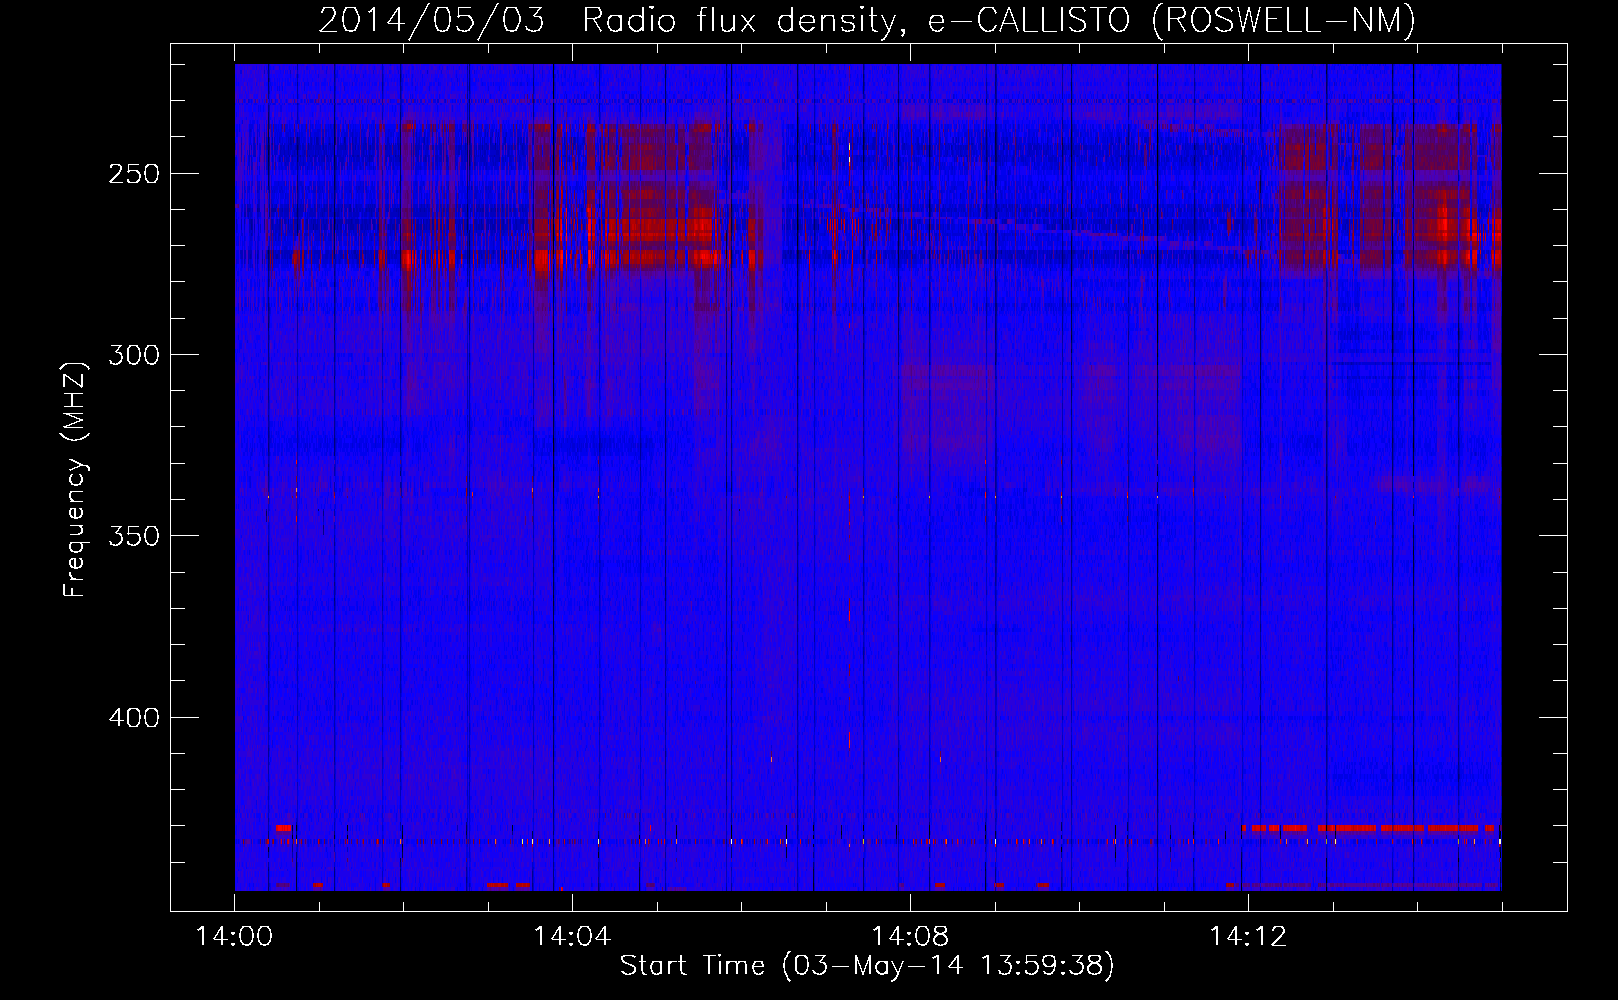This screenshot has width=1618, height=1000.
Task: Select the '350' frequency axis label
Action: (133, 537)
